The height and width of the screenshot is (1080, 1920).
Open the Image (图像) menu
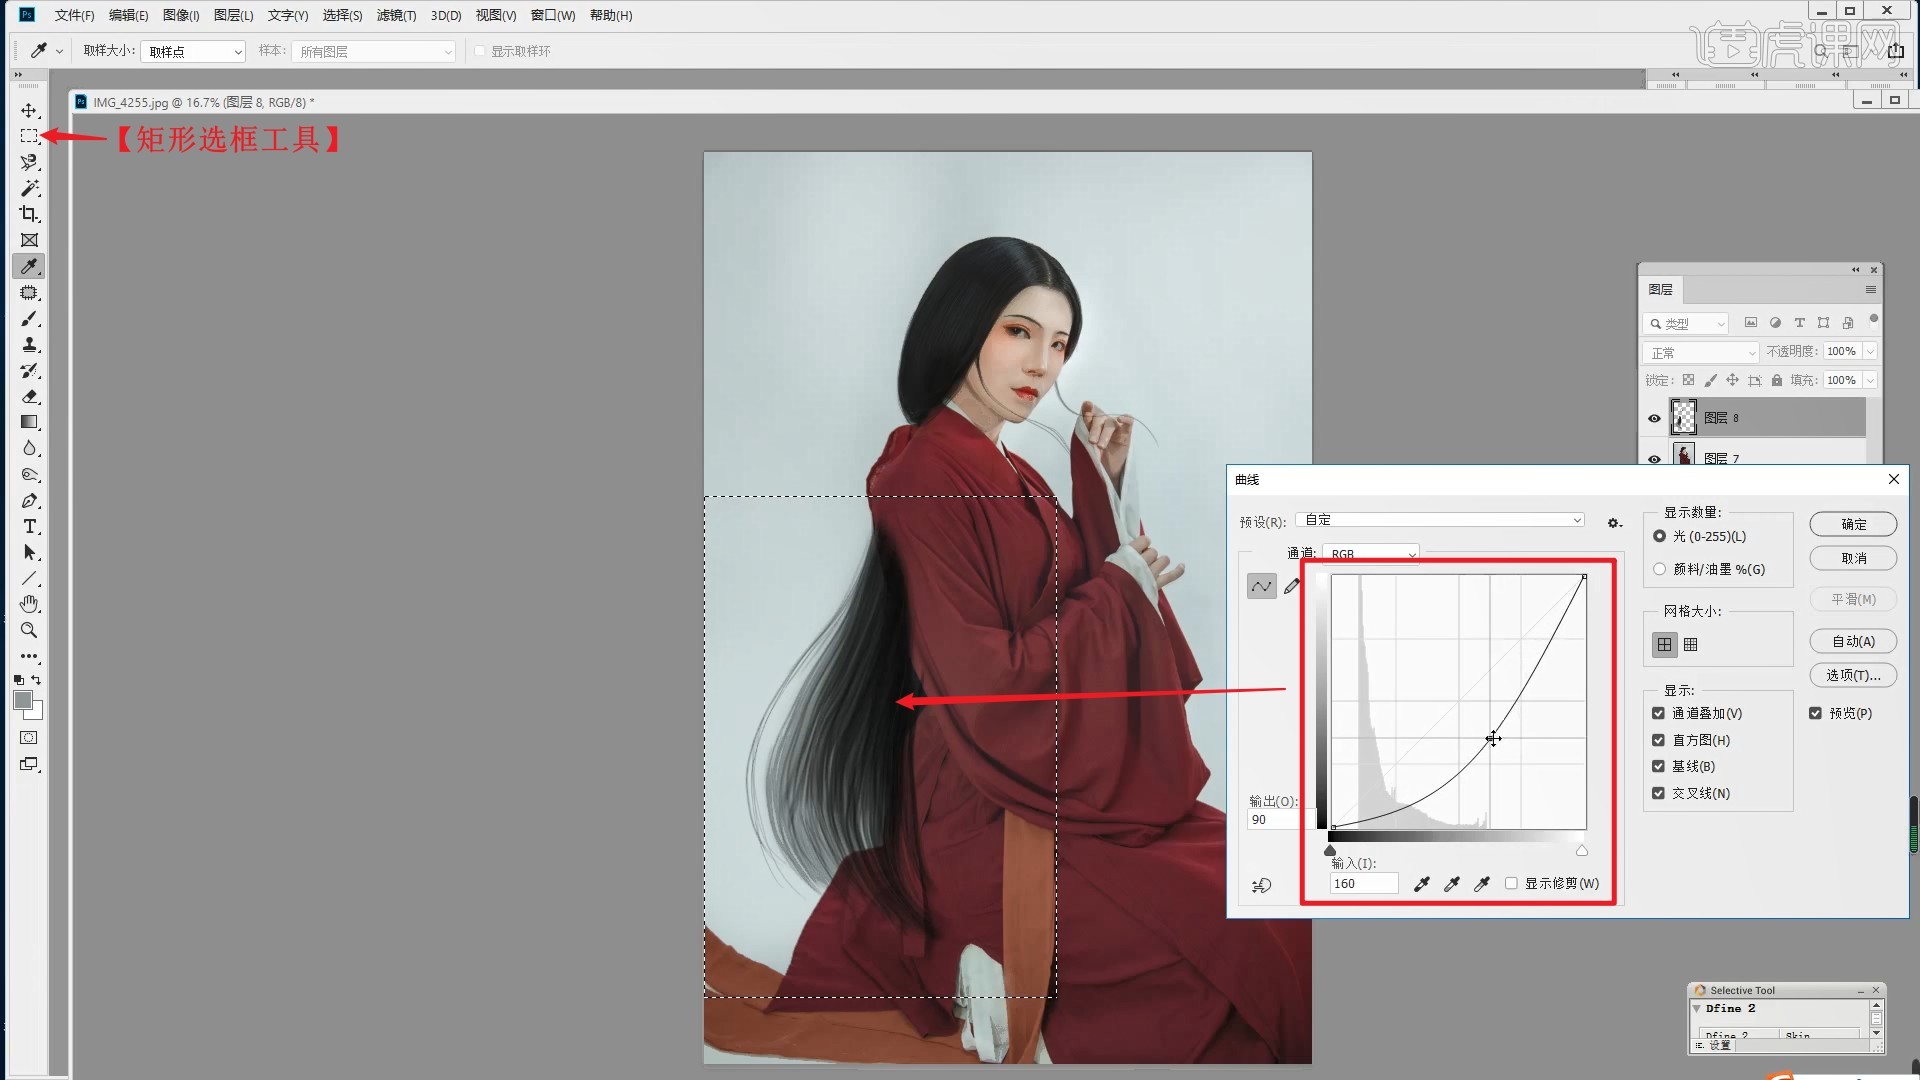point(181,15)
